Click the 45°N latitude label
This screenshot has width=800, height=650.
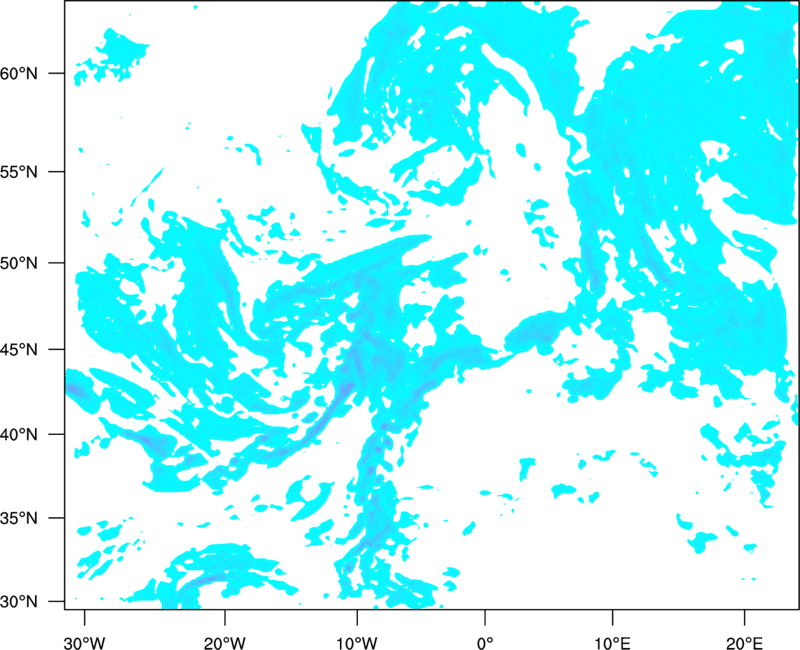(x=19, y=350)
